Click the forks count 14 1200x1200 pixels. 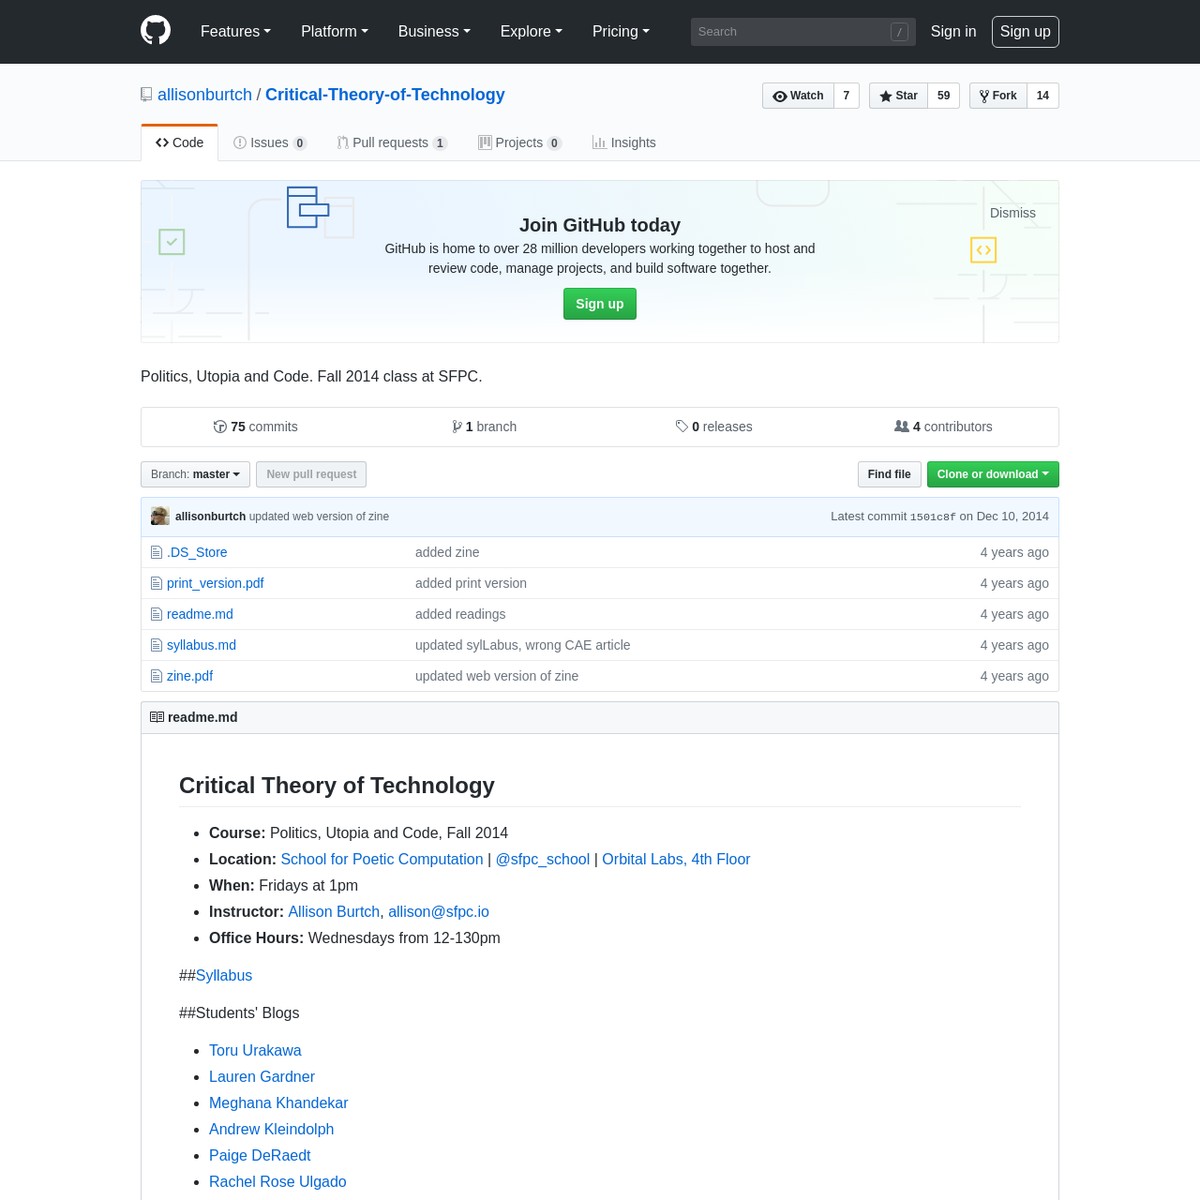[1043, 96]
